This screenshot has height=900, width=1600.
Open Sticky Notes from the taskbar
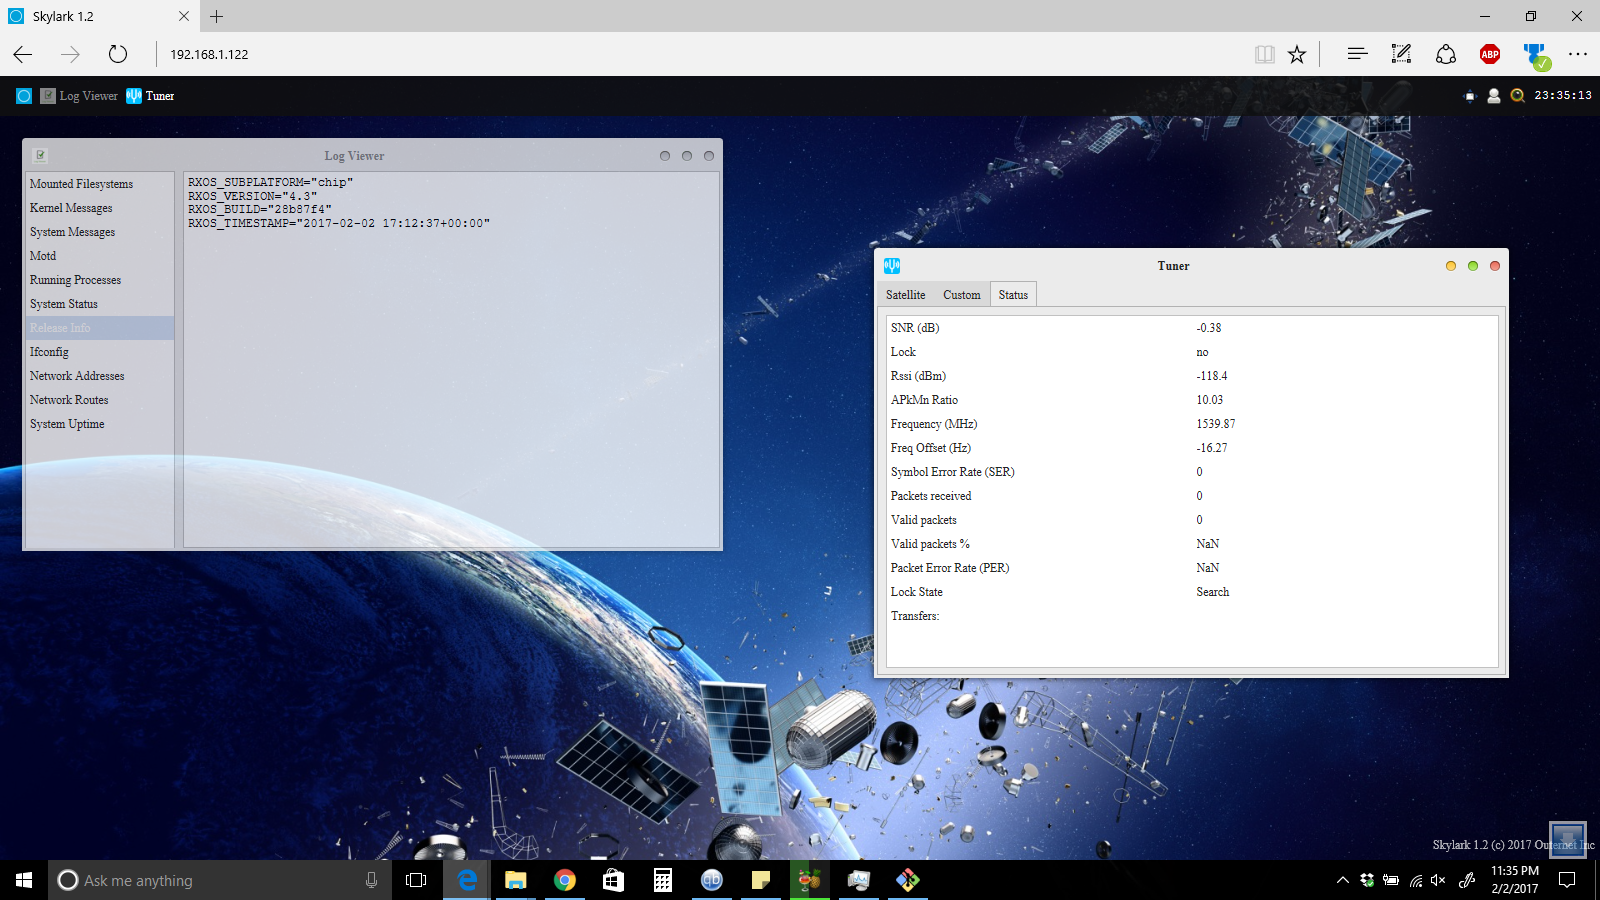(760, 880)
